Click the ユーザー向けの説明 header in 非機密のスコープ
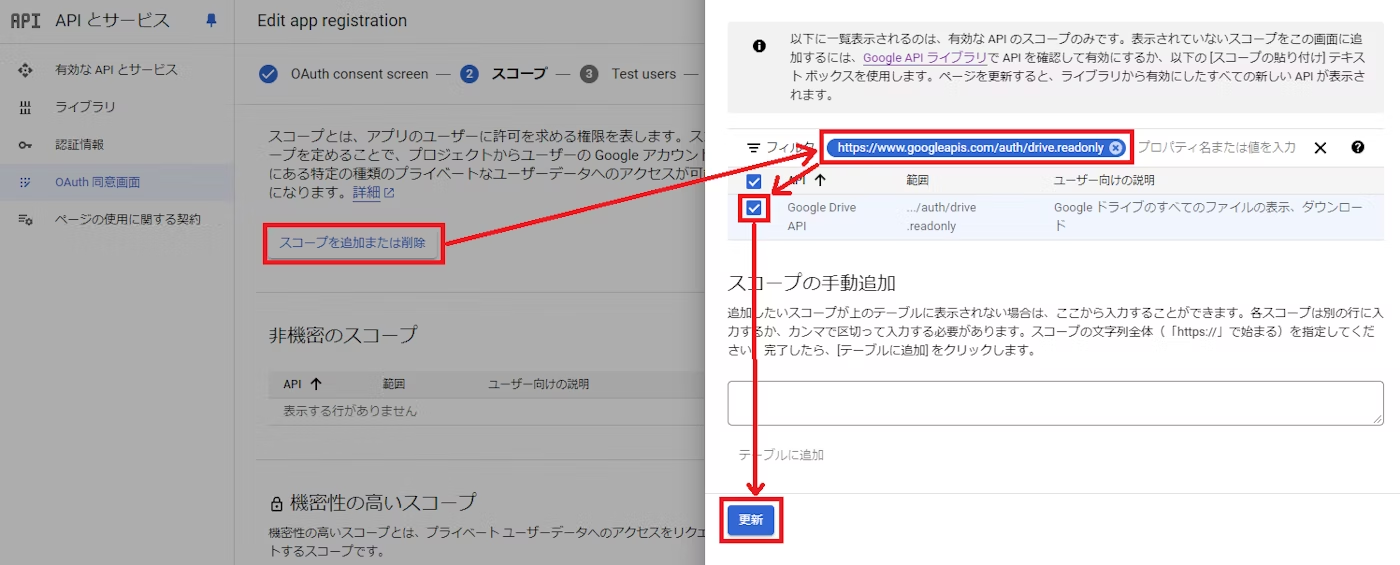This screenshot has width=1400, height=565. pyautogui.click(x=538, y=384)
